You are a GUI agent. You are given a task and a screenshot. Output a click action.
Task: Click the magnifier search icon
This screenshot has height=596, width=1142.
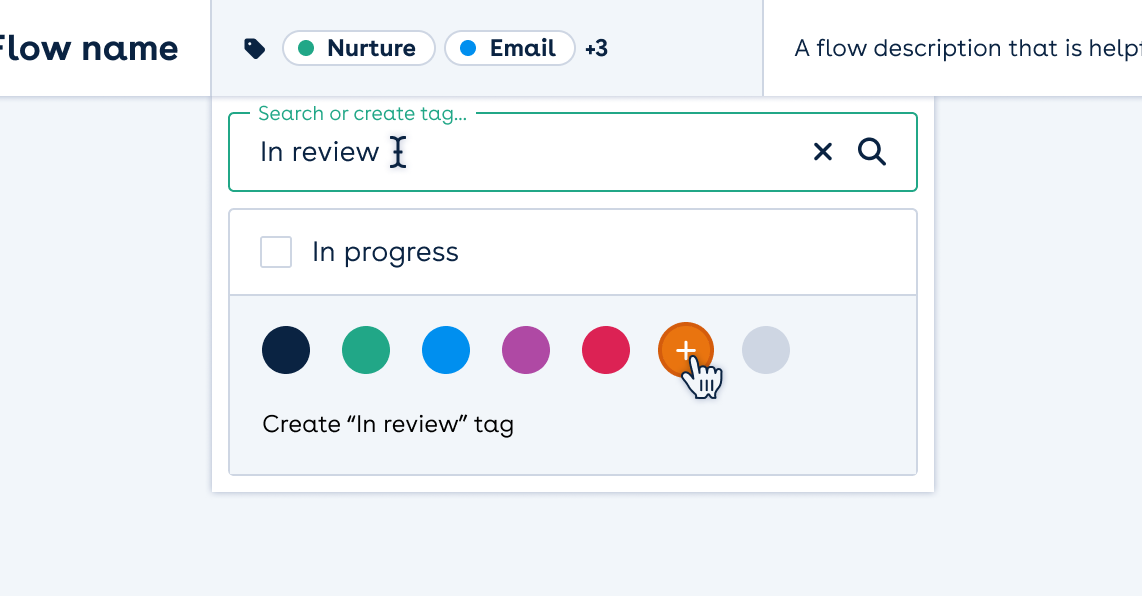click(x=871, y=152)
